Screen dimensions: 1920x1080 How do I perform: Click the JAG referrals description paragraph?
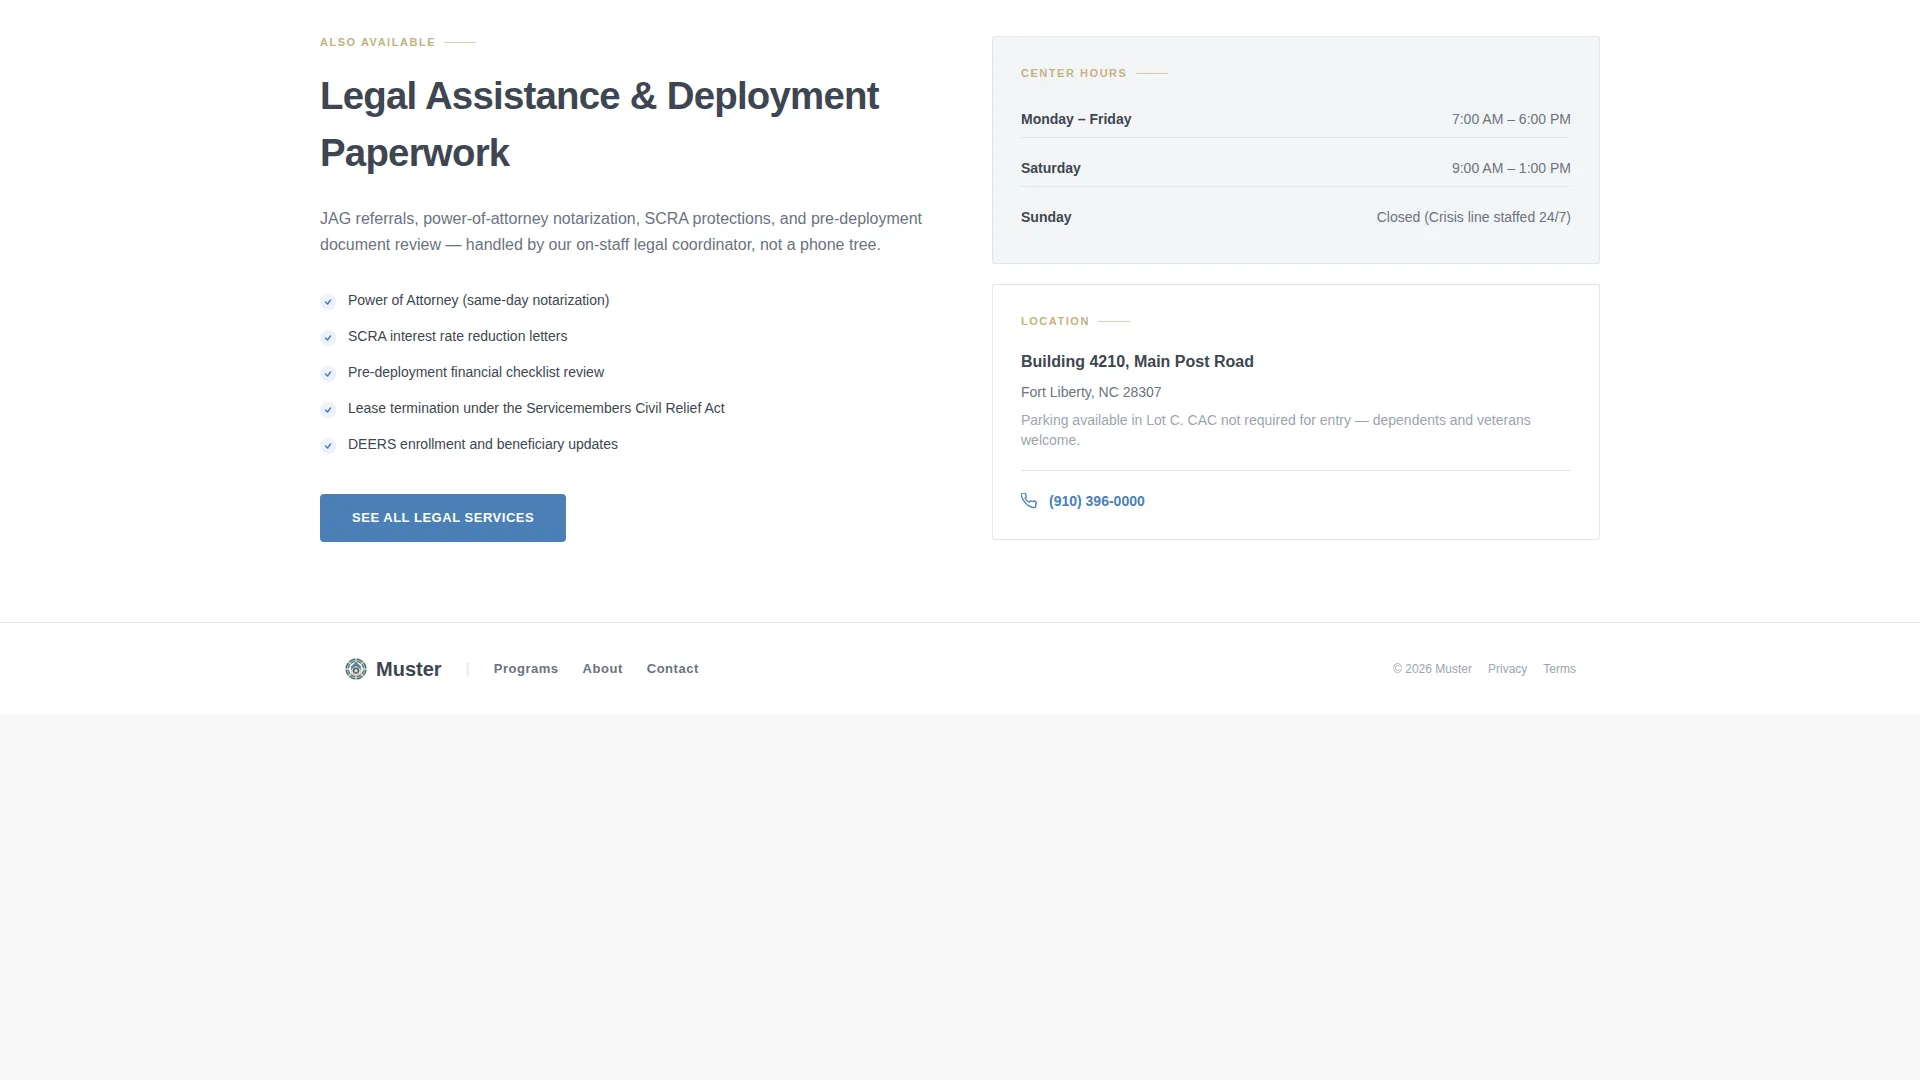pyautogui.click(x=621, y=232)
